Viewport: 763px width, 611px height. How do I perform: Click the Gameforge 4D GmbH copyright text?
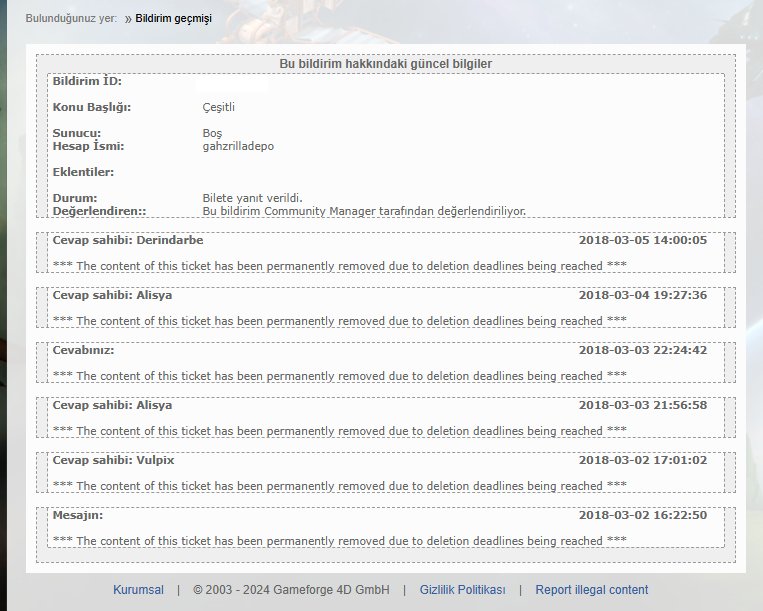tap(291, 590)
